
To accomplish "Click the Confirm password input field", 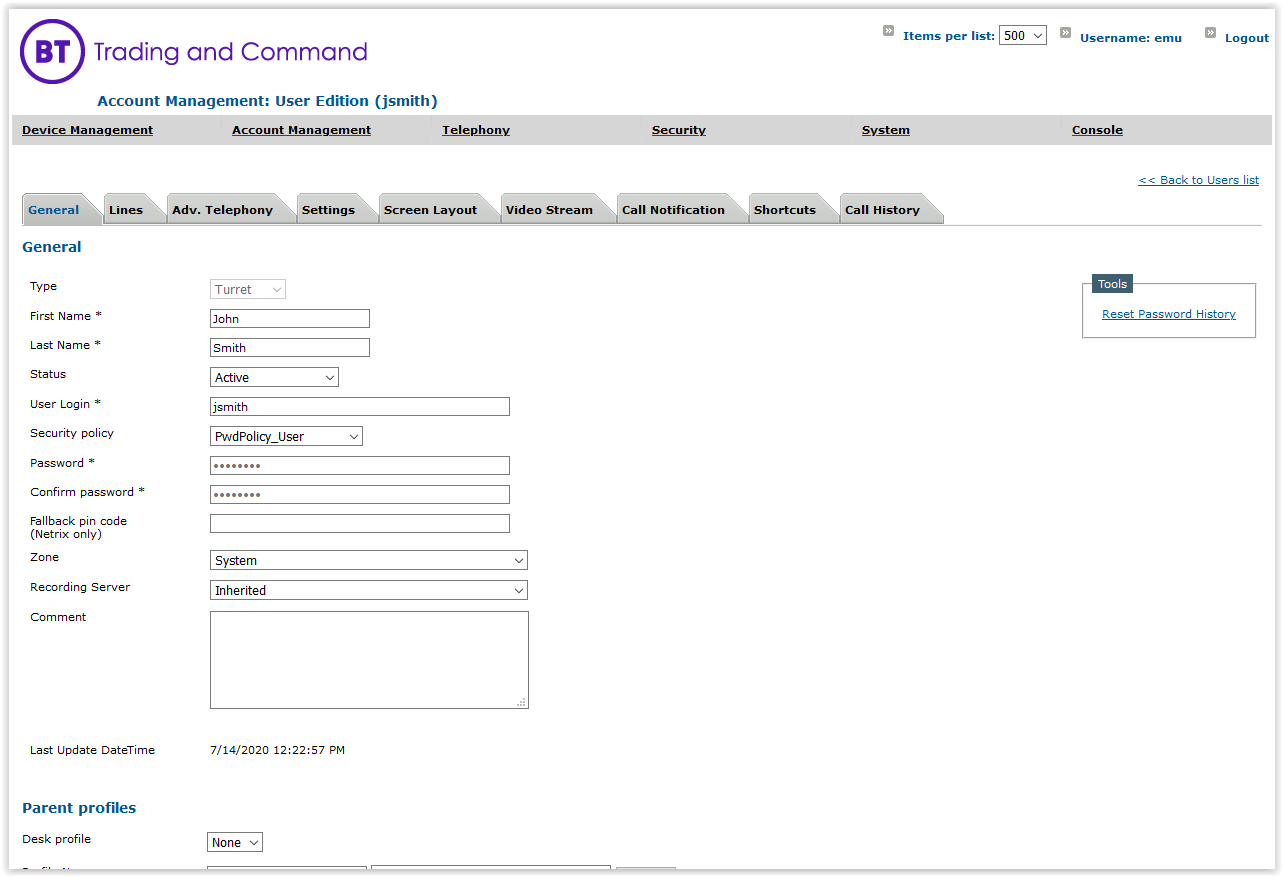I will pos(360,495).
